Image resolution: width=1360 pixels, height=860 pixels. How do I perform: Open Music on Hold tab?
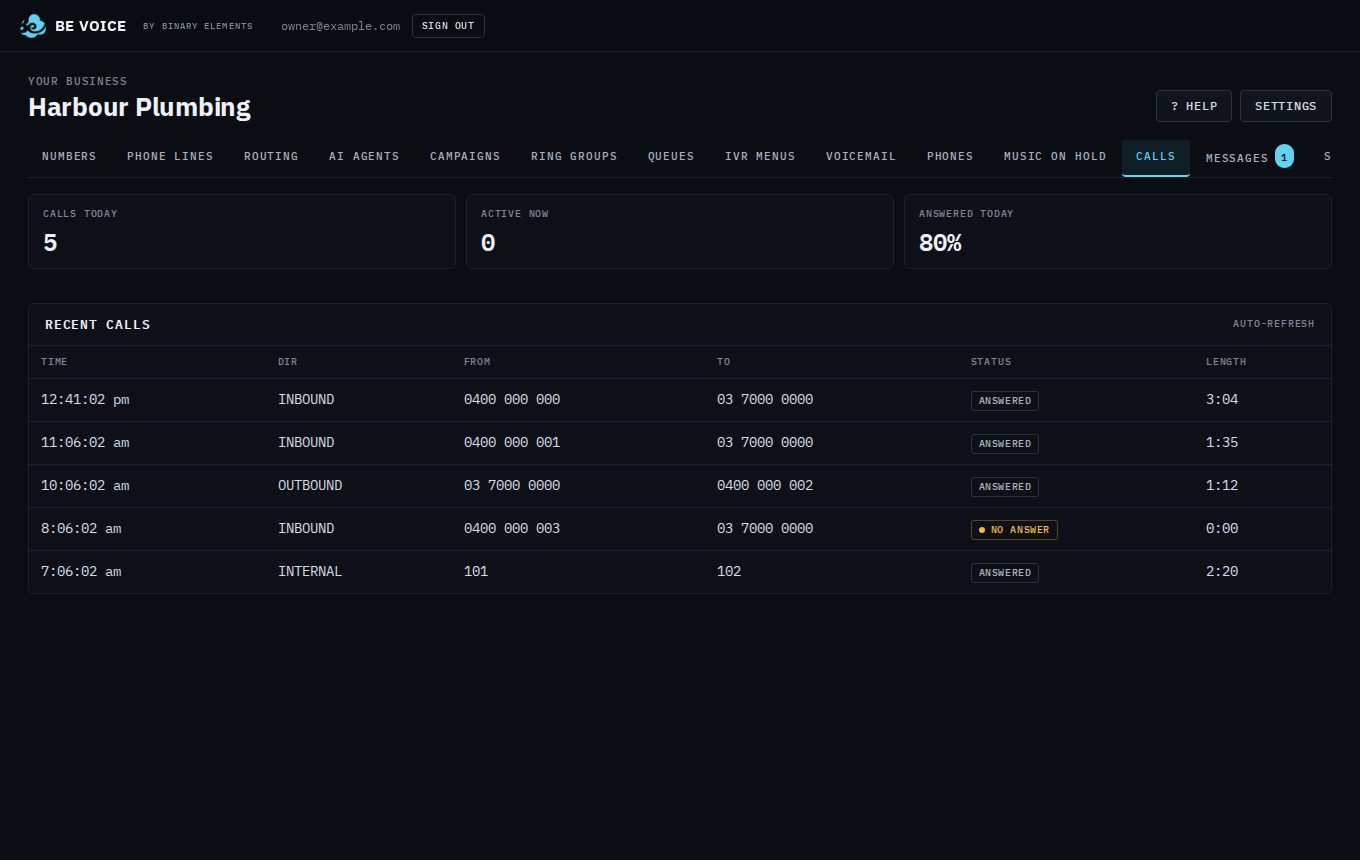pyautogui.click(x=1055, y=157)
